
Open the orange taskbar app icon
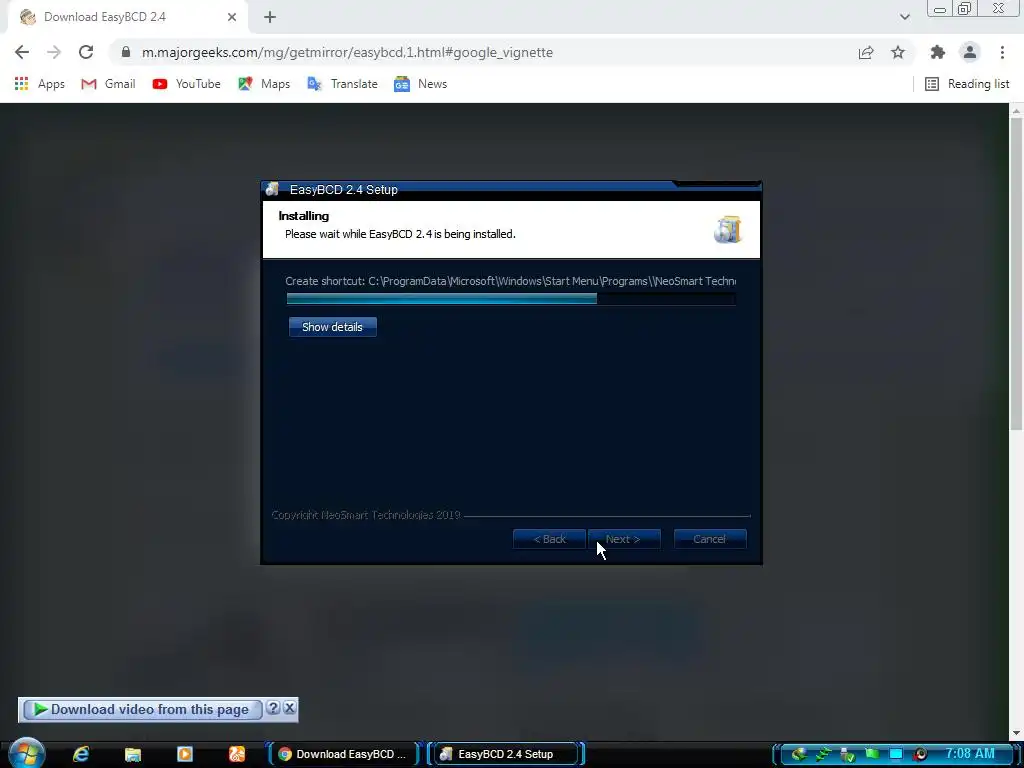tap(236, 754)
